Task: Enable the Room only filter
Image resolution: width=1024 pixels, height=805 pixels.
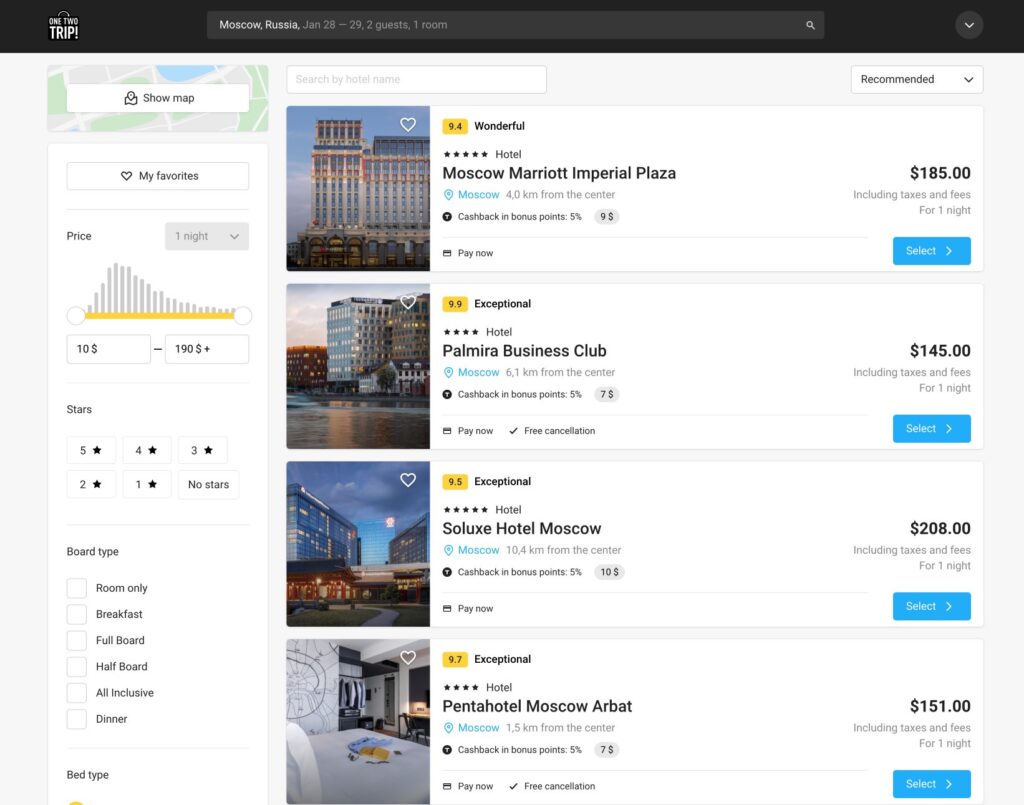Action: tap(75, 588)
